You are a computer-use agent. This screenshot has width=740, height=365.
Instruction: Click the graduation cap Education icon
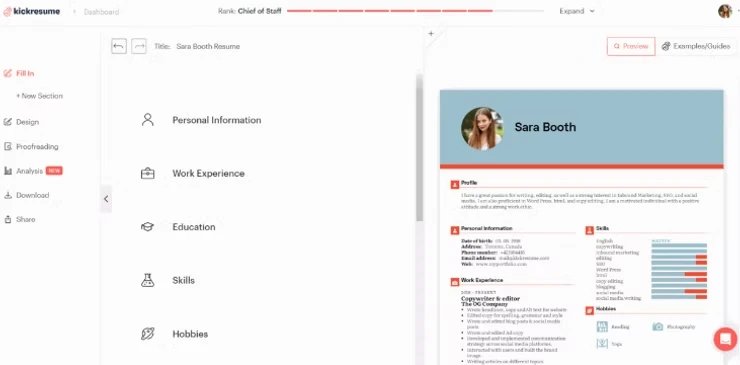(x=148, y=227)
